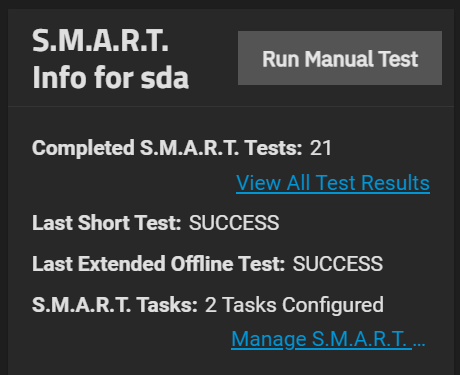The image size is (460, 375).
Task: Open the Manage S.M.A.R.T. tasks link
Action: click(328, 339)
